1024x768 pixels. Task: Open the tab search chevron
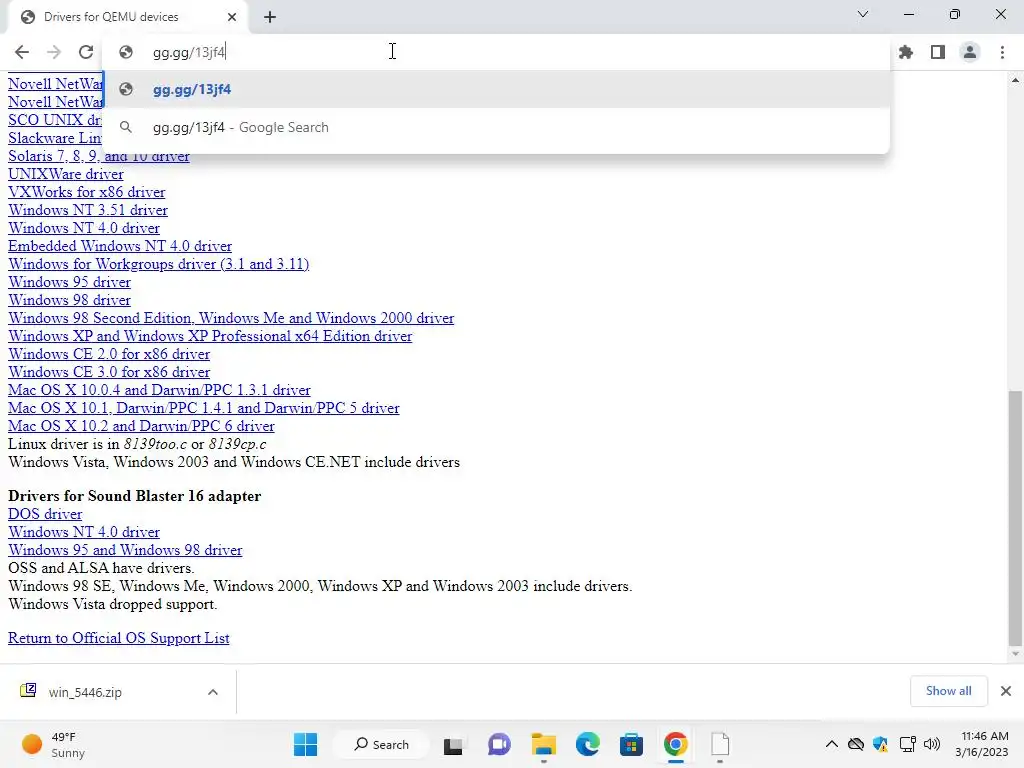pyautogui.click(x=863, y=14)
